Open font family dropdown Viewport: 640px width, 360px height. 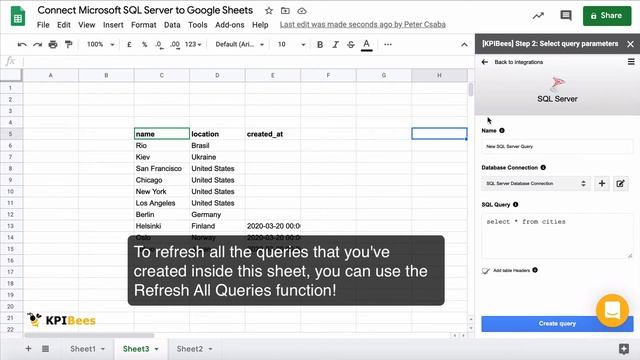(240, 44)
